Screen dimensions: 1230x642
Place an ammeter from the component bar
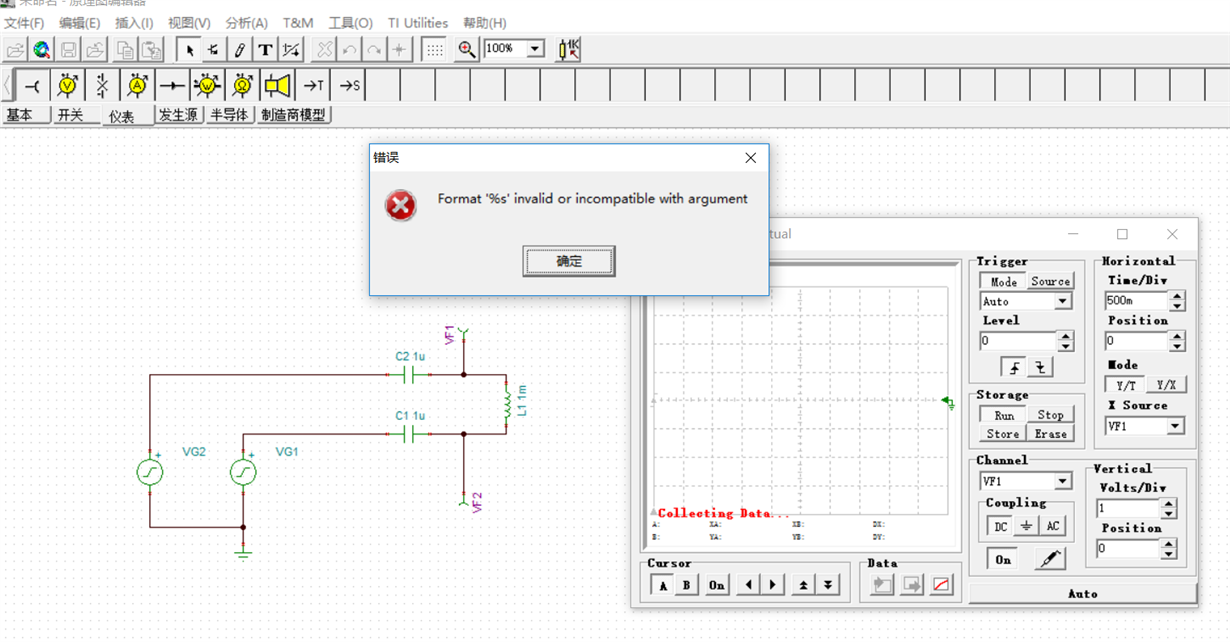(x=137, y=86)
